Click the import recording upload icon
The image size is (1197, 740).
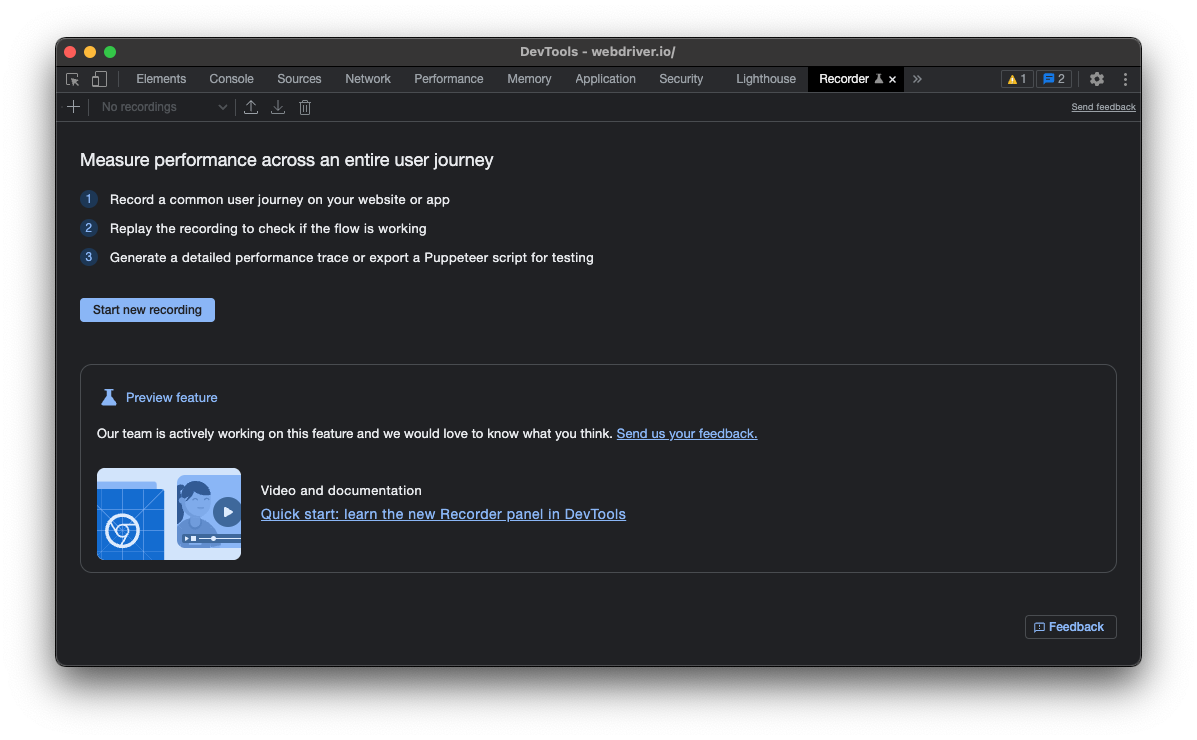coord(250,108)
